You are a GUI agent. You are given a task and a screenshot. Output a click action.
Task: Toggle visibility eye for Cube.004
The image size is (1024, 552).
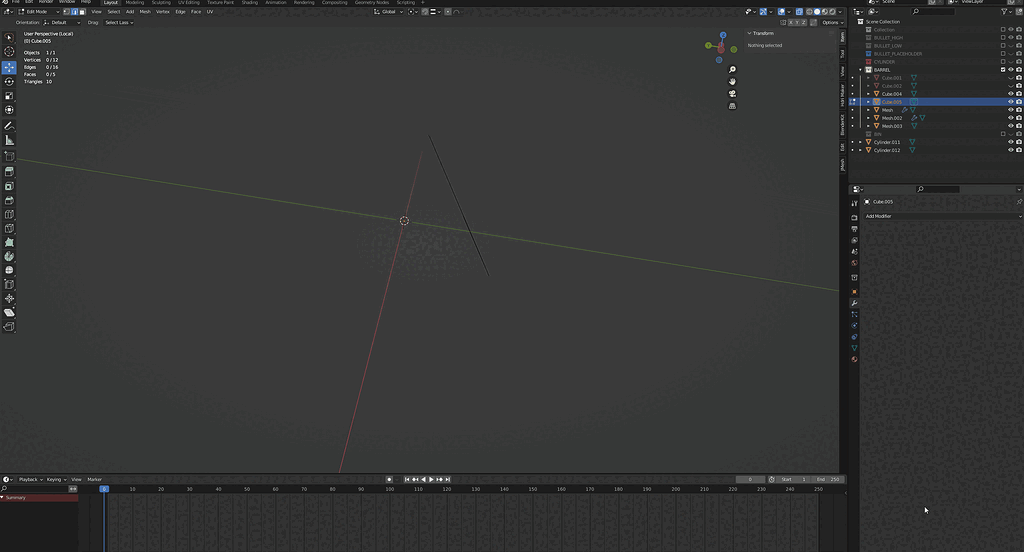point(1011,94)
